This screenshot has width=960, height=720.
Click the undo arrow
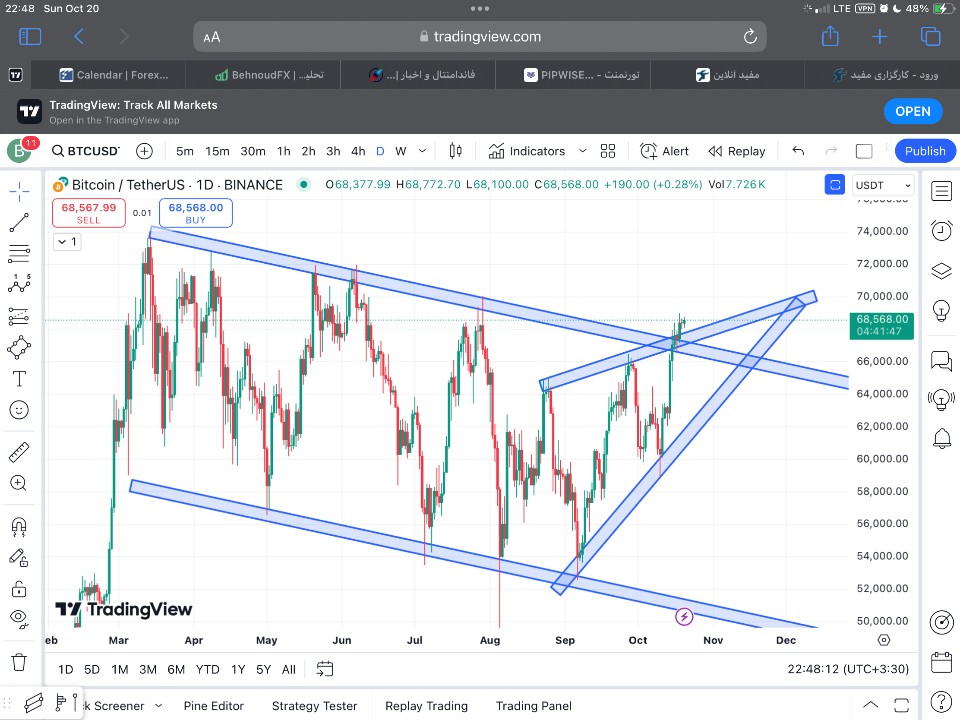point(798,151)
